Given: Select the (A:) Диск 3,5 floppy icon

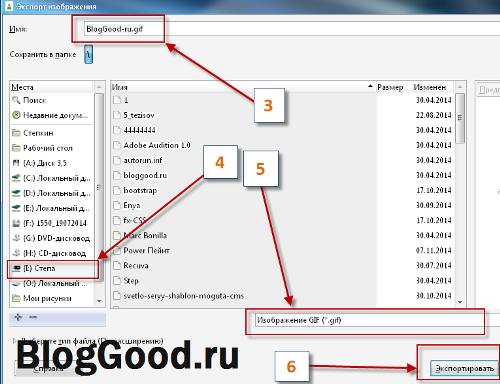Looking at the screenshot, I should point(16,163).
